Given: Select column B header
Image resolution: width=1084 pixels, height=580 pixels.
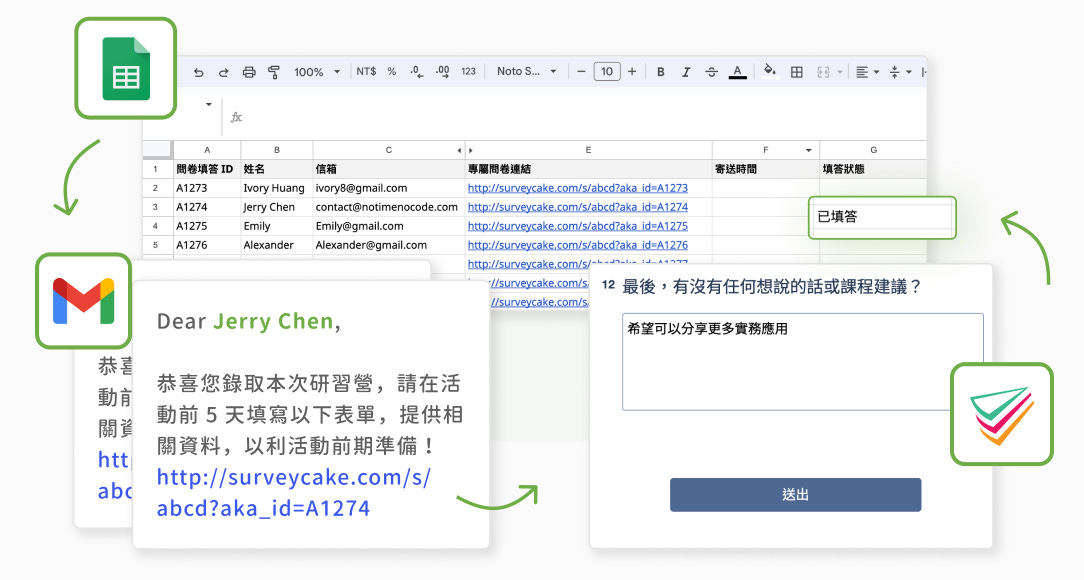Looking at the screenshot, I should [x=277, y=150].
